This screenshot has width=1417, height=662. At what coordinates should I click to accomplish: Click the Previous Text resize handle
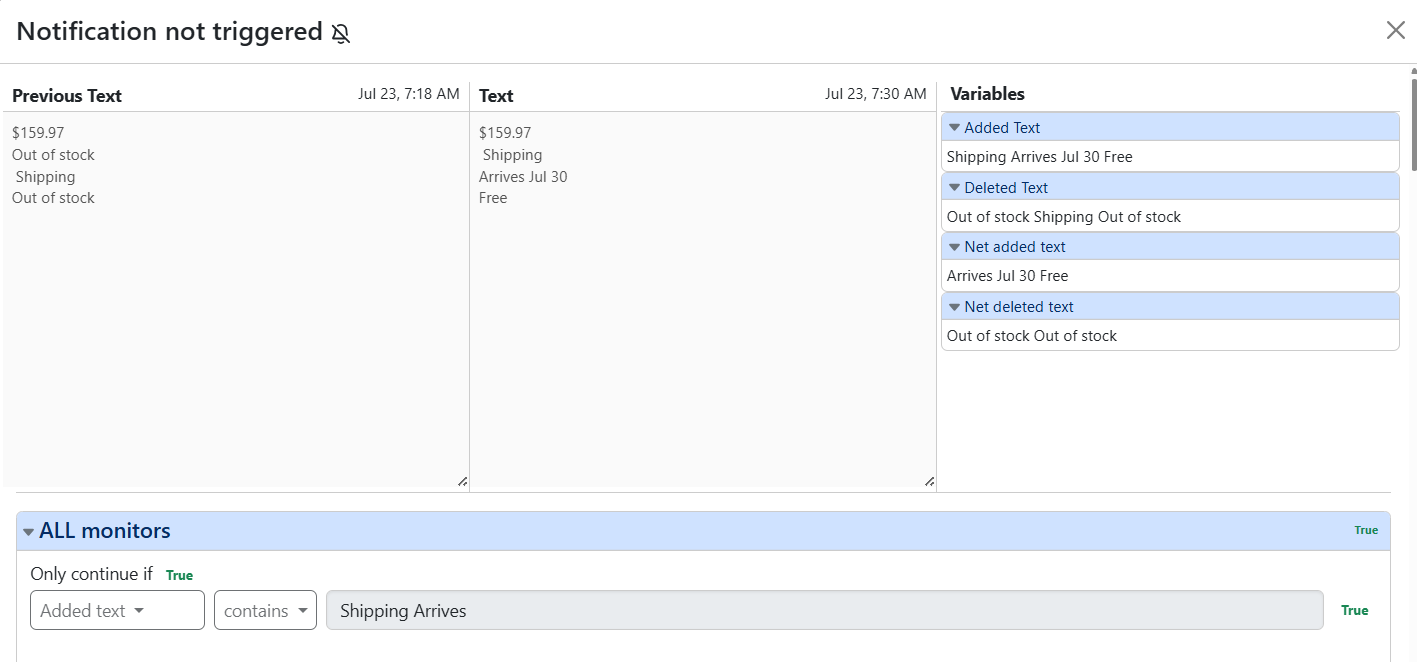pyautogui.click(x=462, y=481)
